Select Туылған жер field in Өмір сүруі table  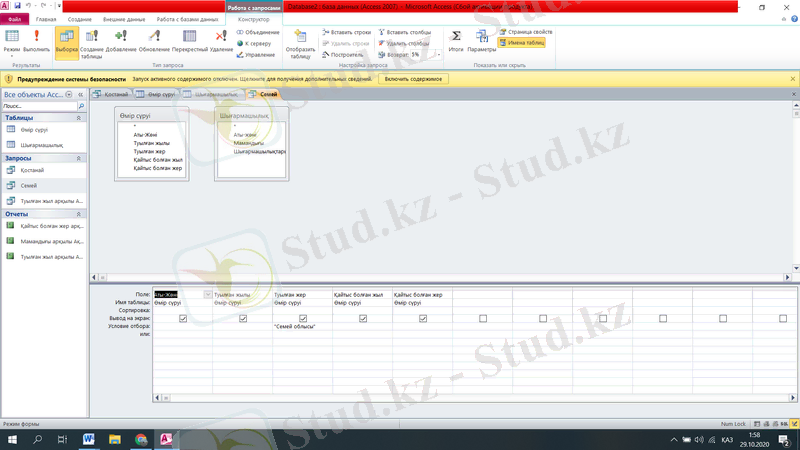149,152
